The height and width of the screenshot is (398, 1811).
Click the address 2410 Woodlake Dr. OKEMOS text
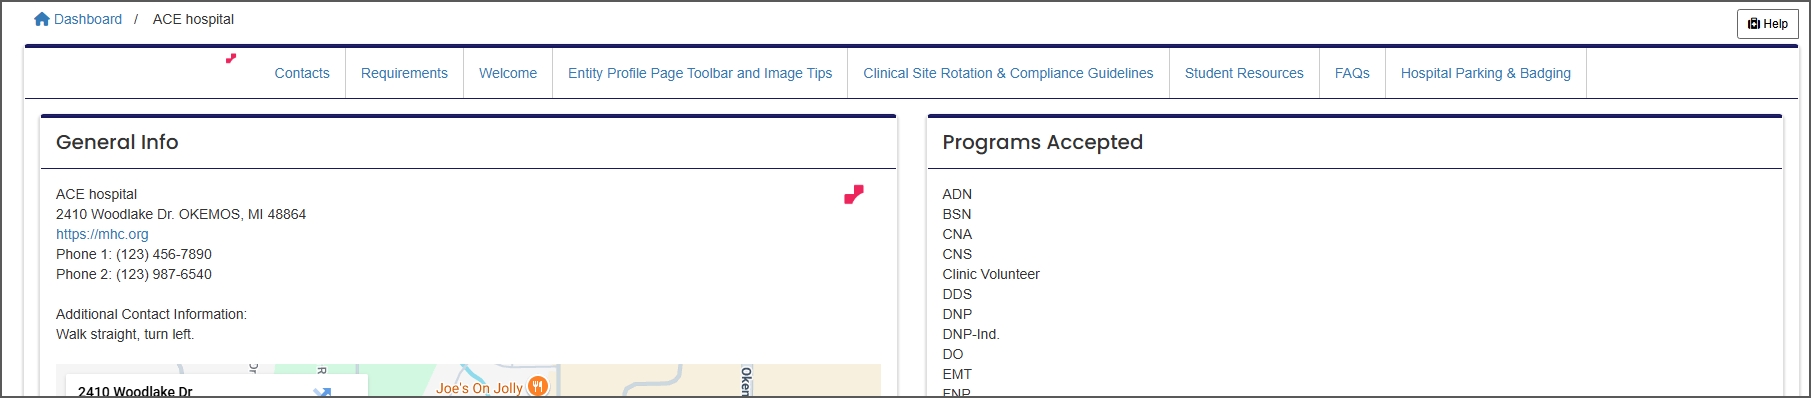coord(181,214)
